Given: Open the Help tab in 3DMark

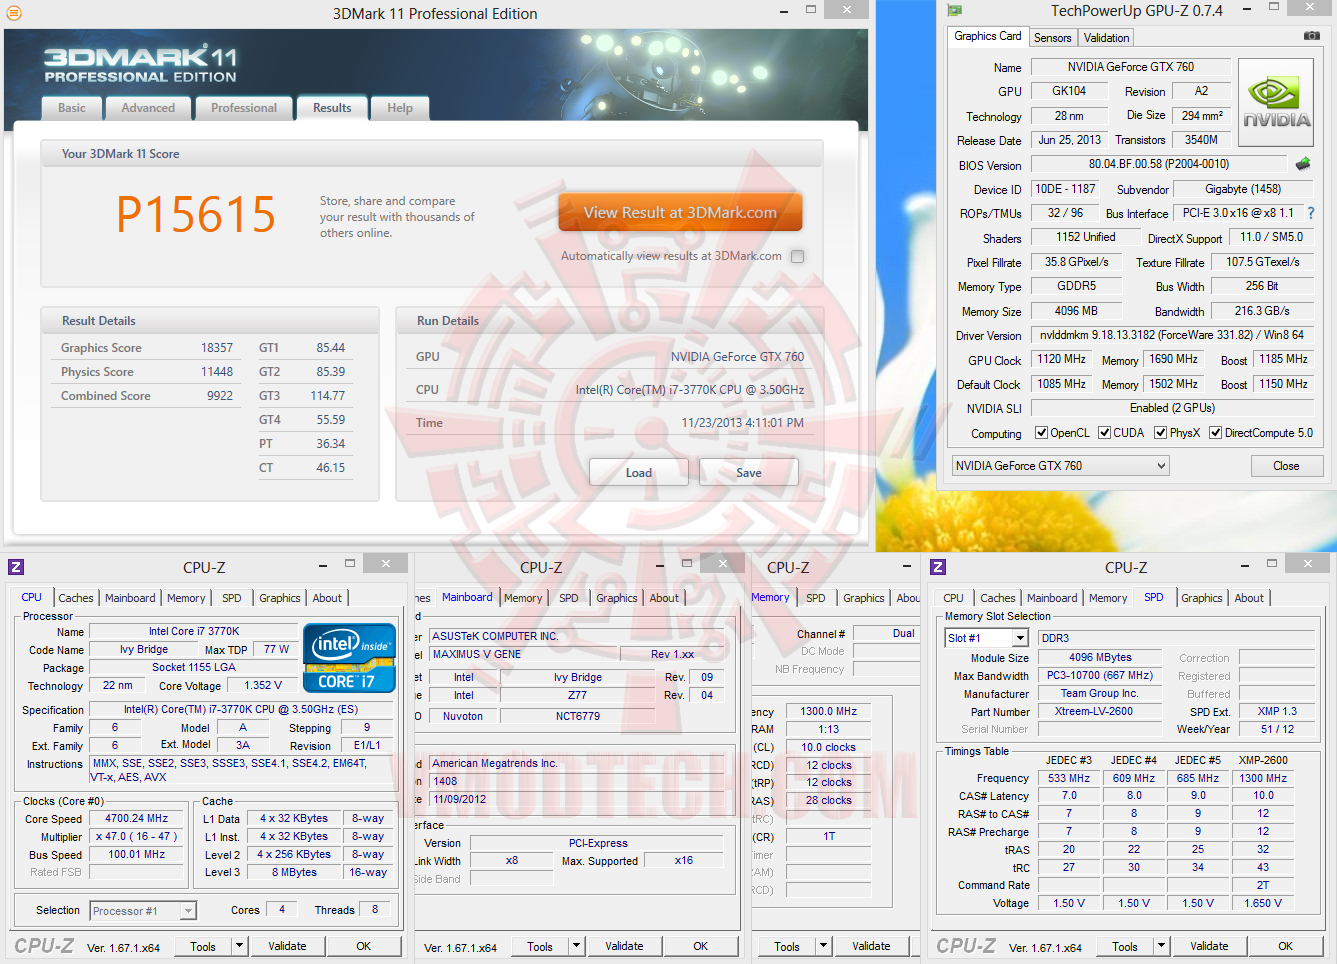Looking at the screenshot, I should click(x=400, y=108).
